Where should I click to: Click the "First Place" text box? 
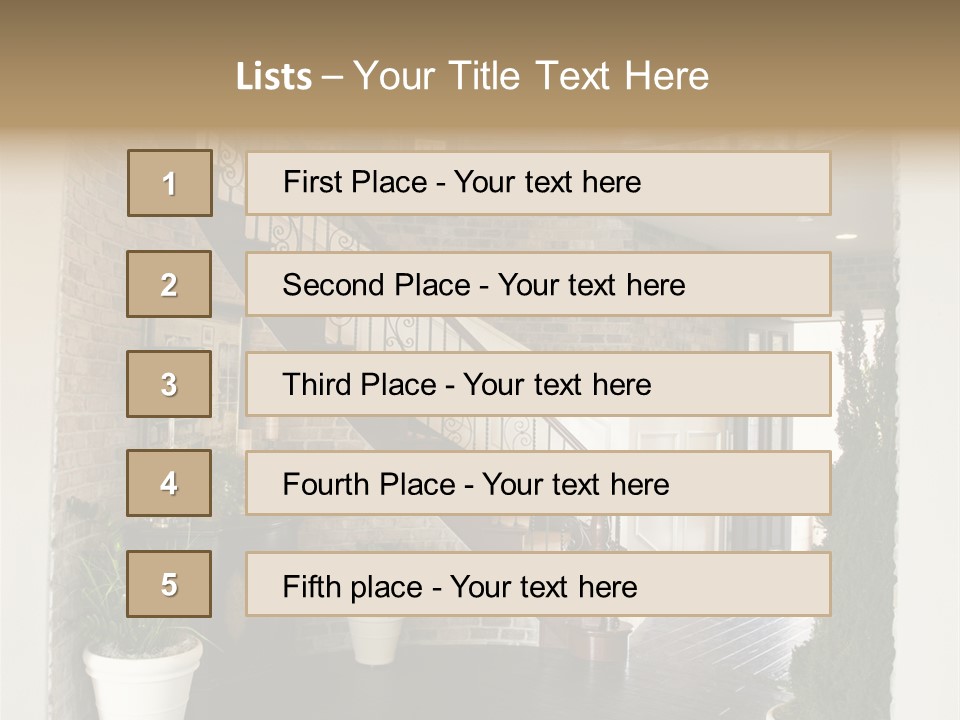pyautogui.click(x=538, y=183)
